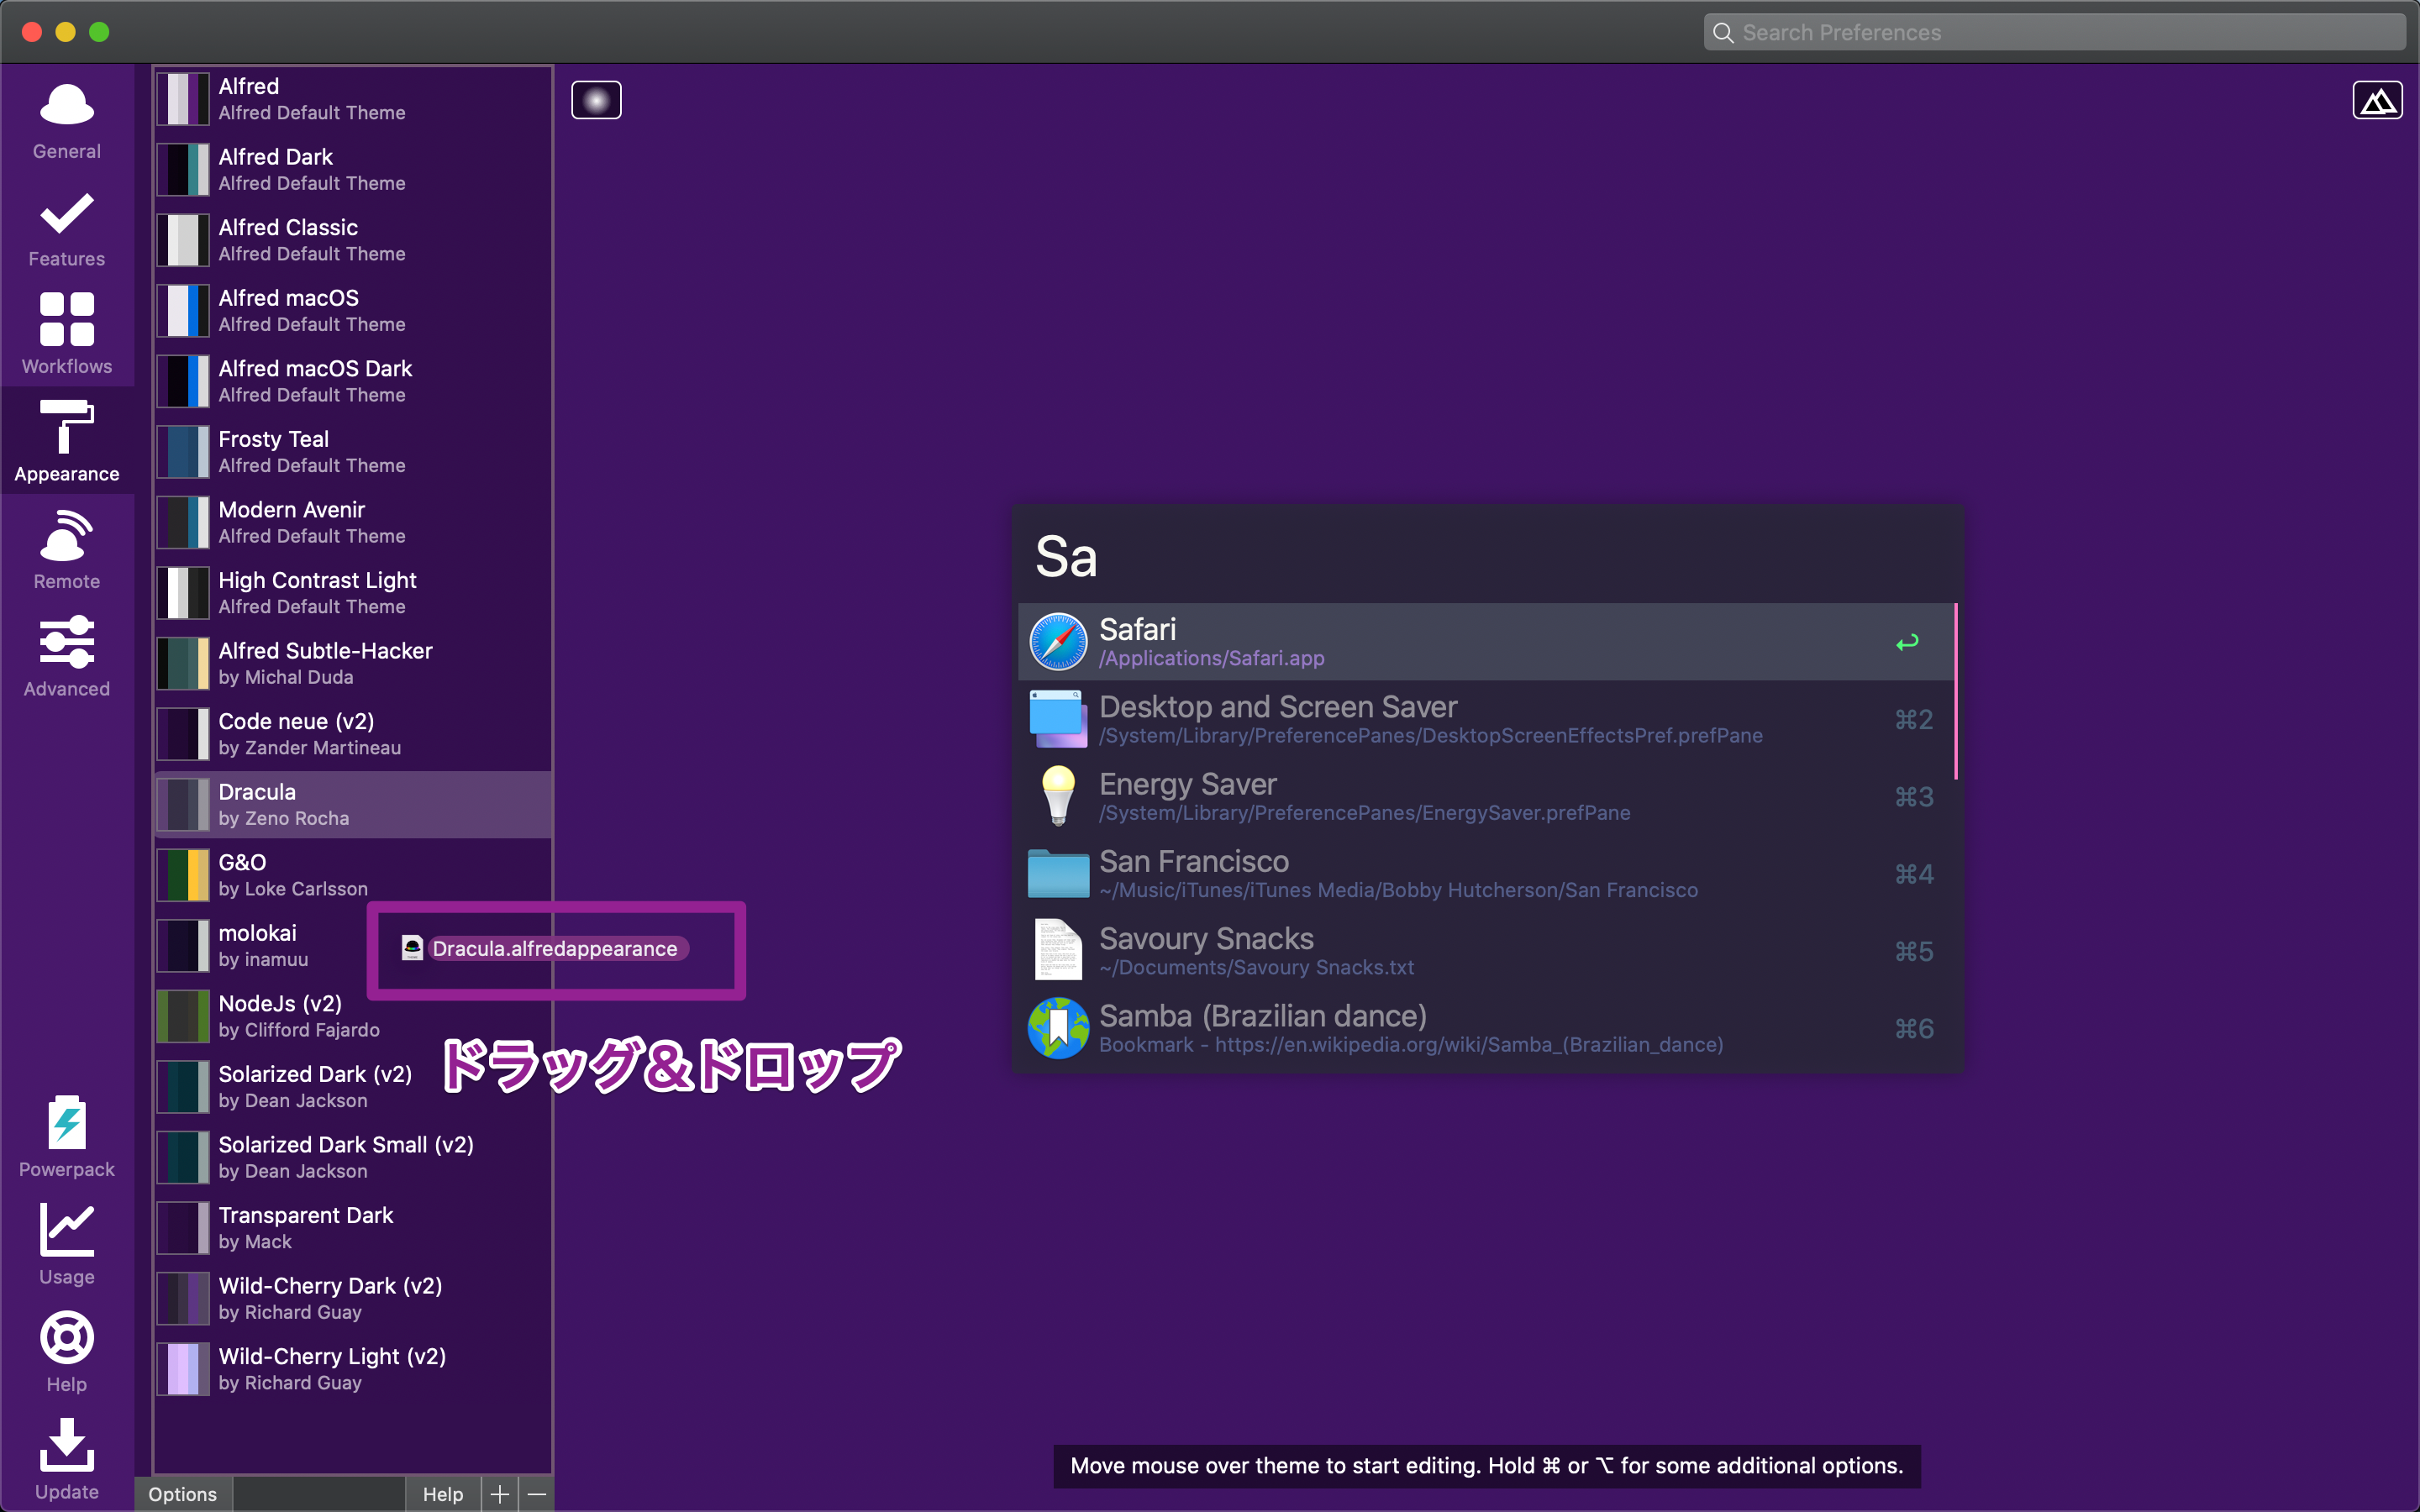Screen dimensions: 2420x1512
Task: Click the pink scrollbar in preview window
Action: tap(1955, 691)
